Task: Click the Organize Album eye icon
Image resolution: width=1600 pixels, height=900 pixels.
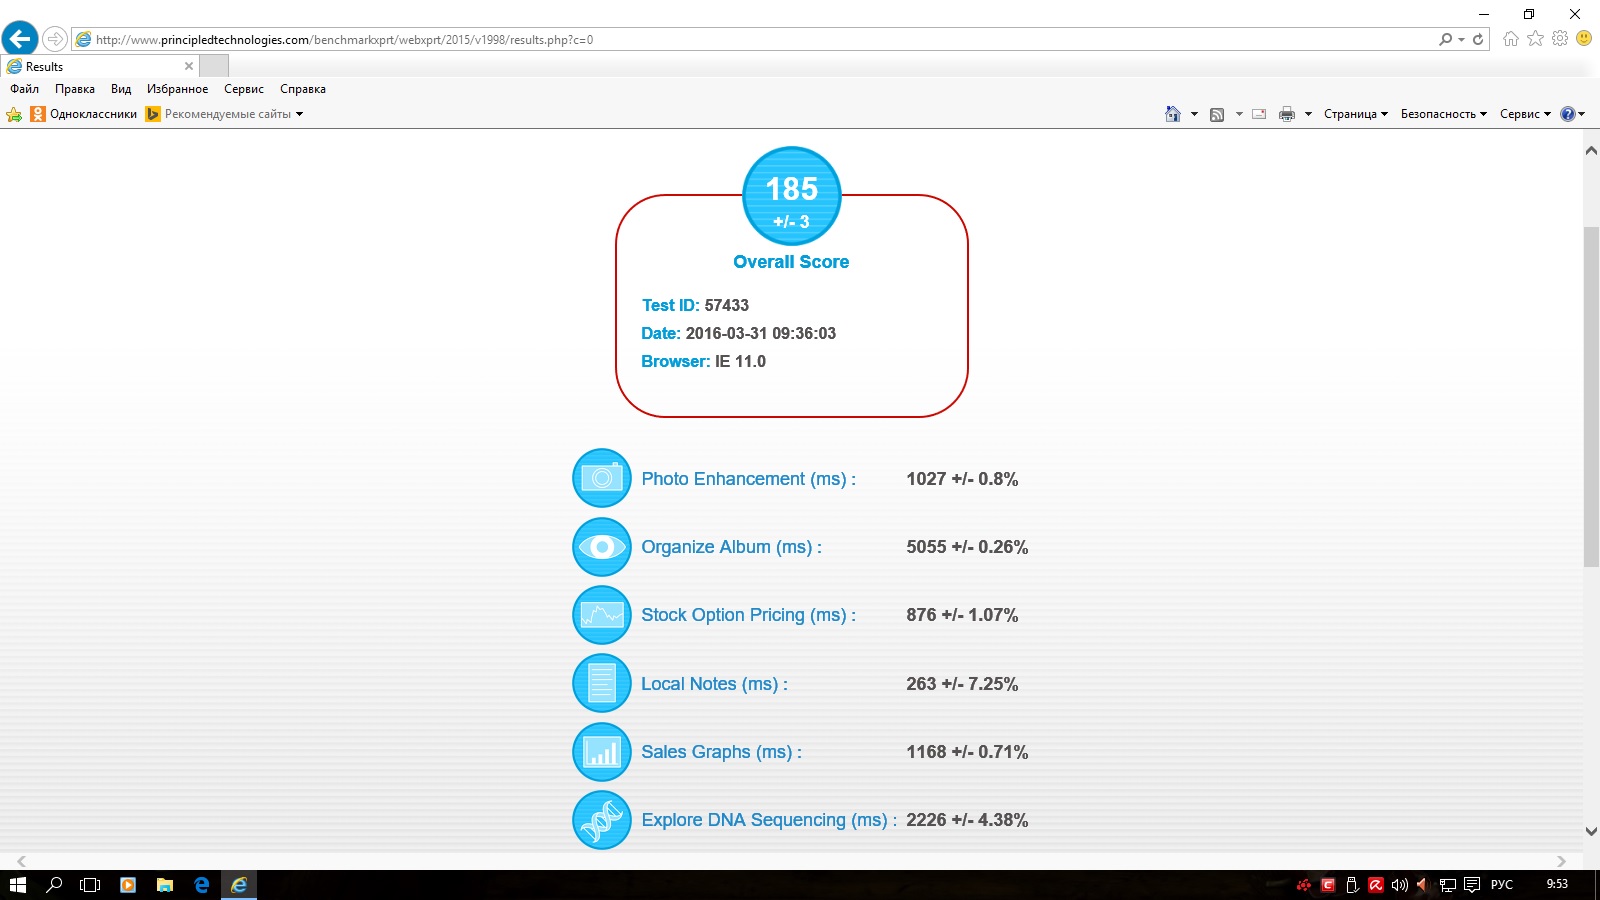Action: pos(602,547)
